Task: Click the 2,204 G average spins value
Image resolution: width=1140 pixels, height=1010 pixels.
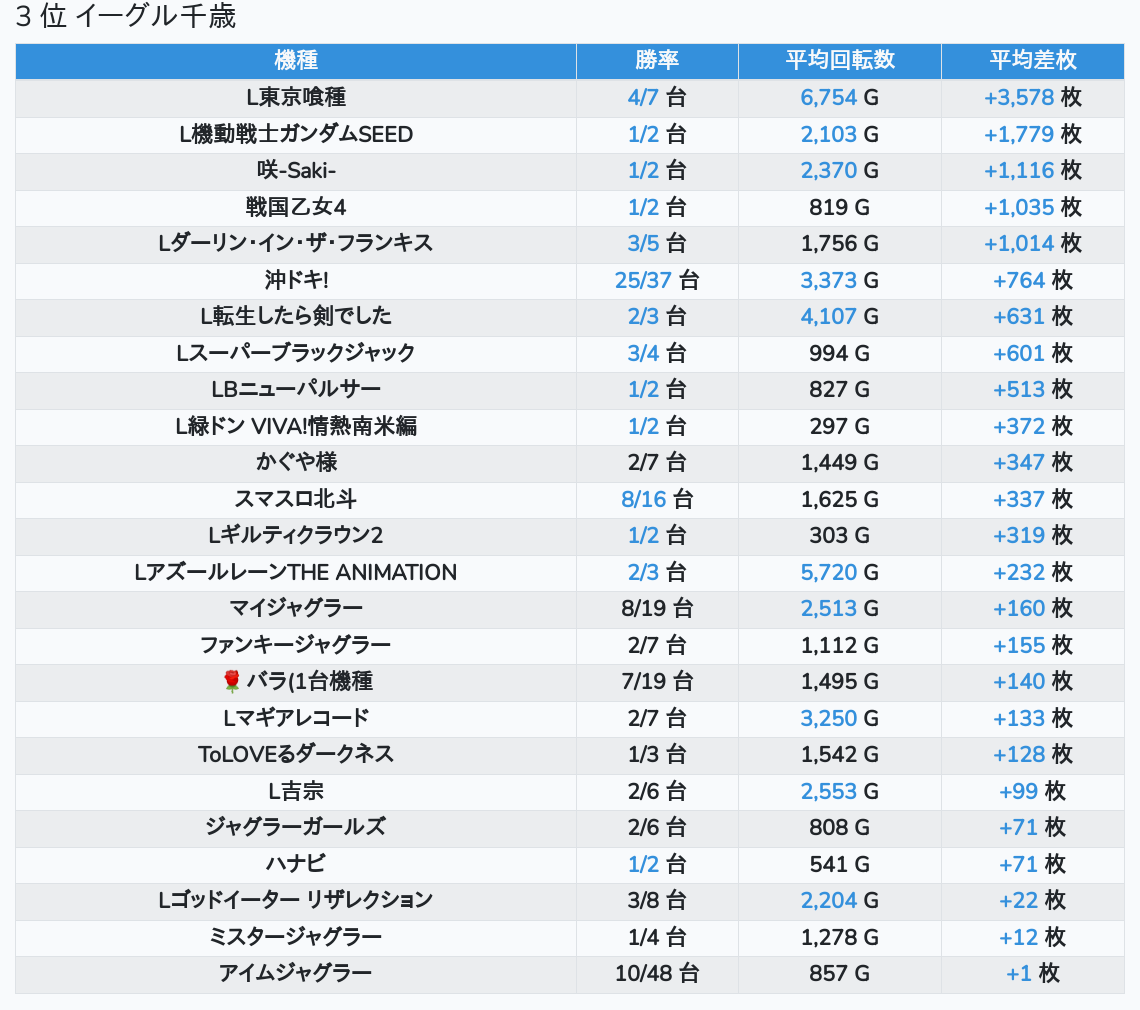Action: [x=840, y=901]
